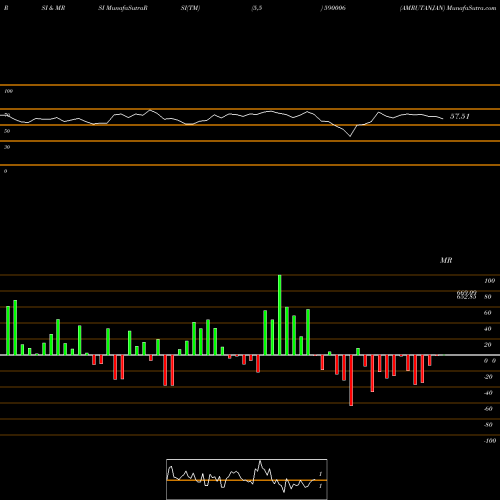Screen dimensions: 500x500
Task: Click the tallest green MRSI bar
Action: point(279,315)
